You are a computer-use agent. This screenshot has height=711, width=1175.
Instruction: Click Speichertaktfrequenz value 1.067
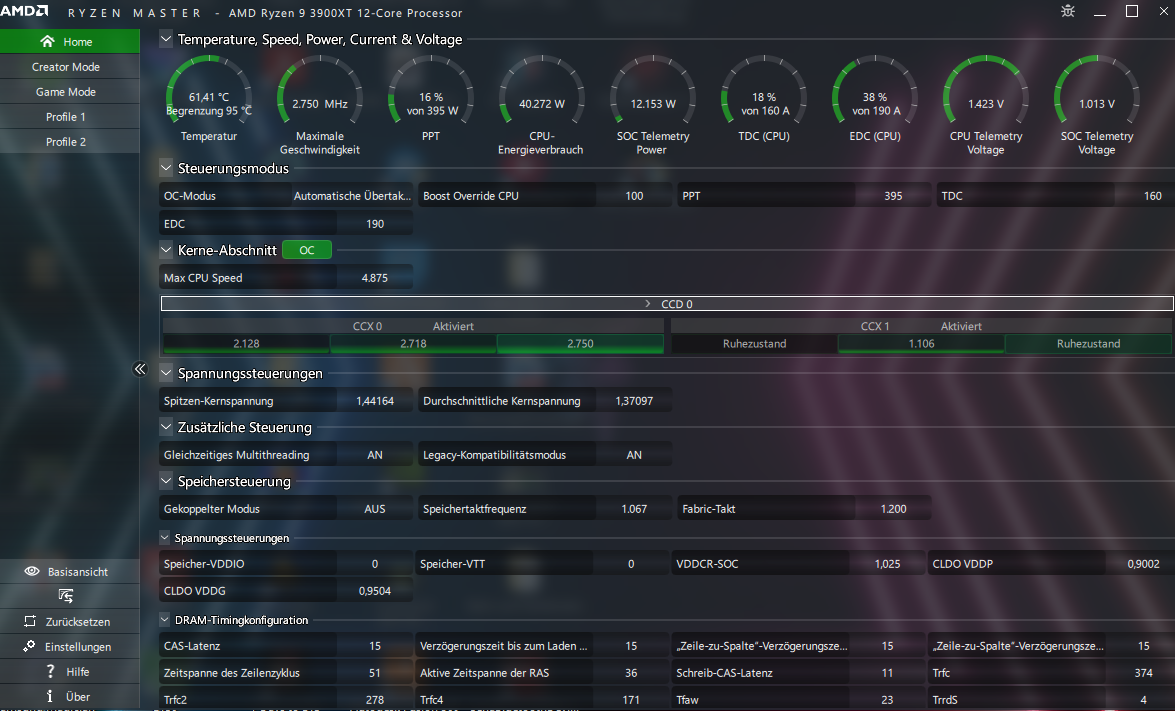point(634,509)
